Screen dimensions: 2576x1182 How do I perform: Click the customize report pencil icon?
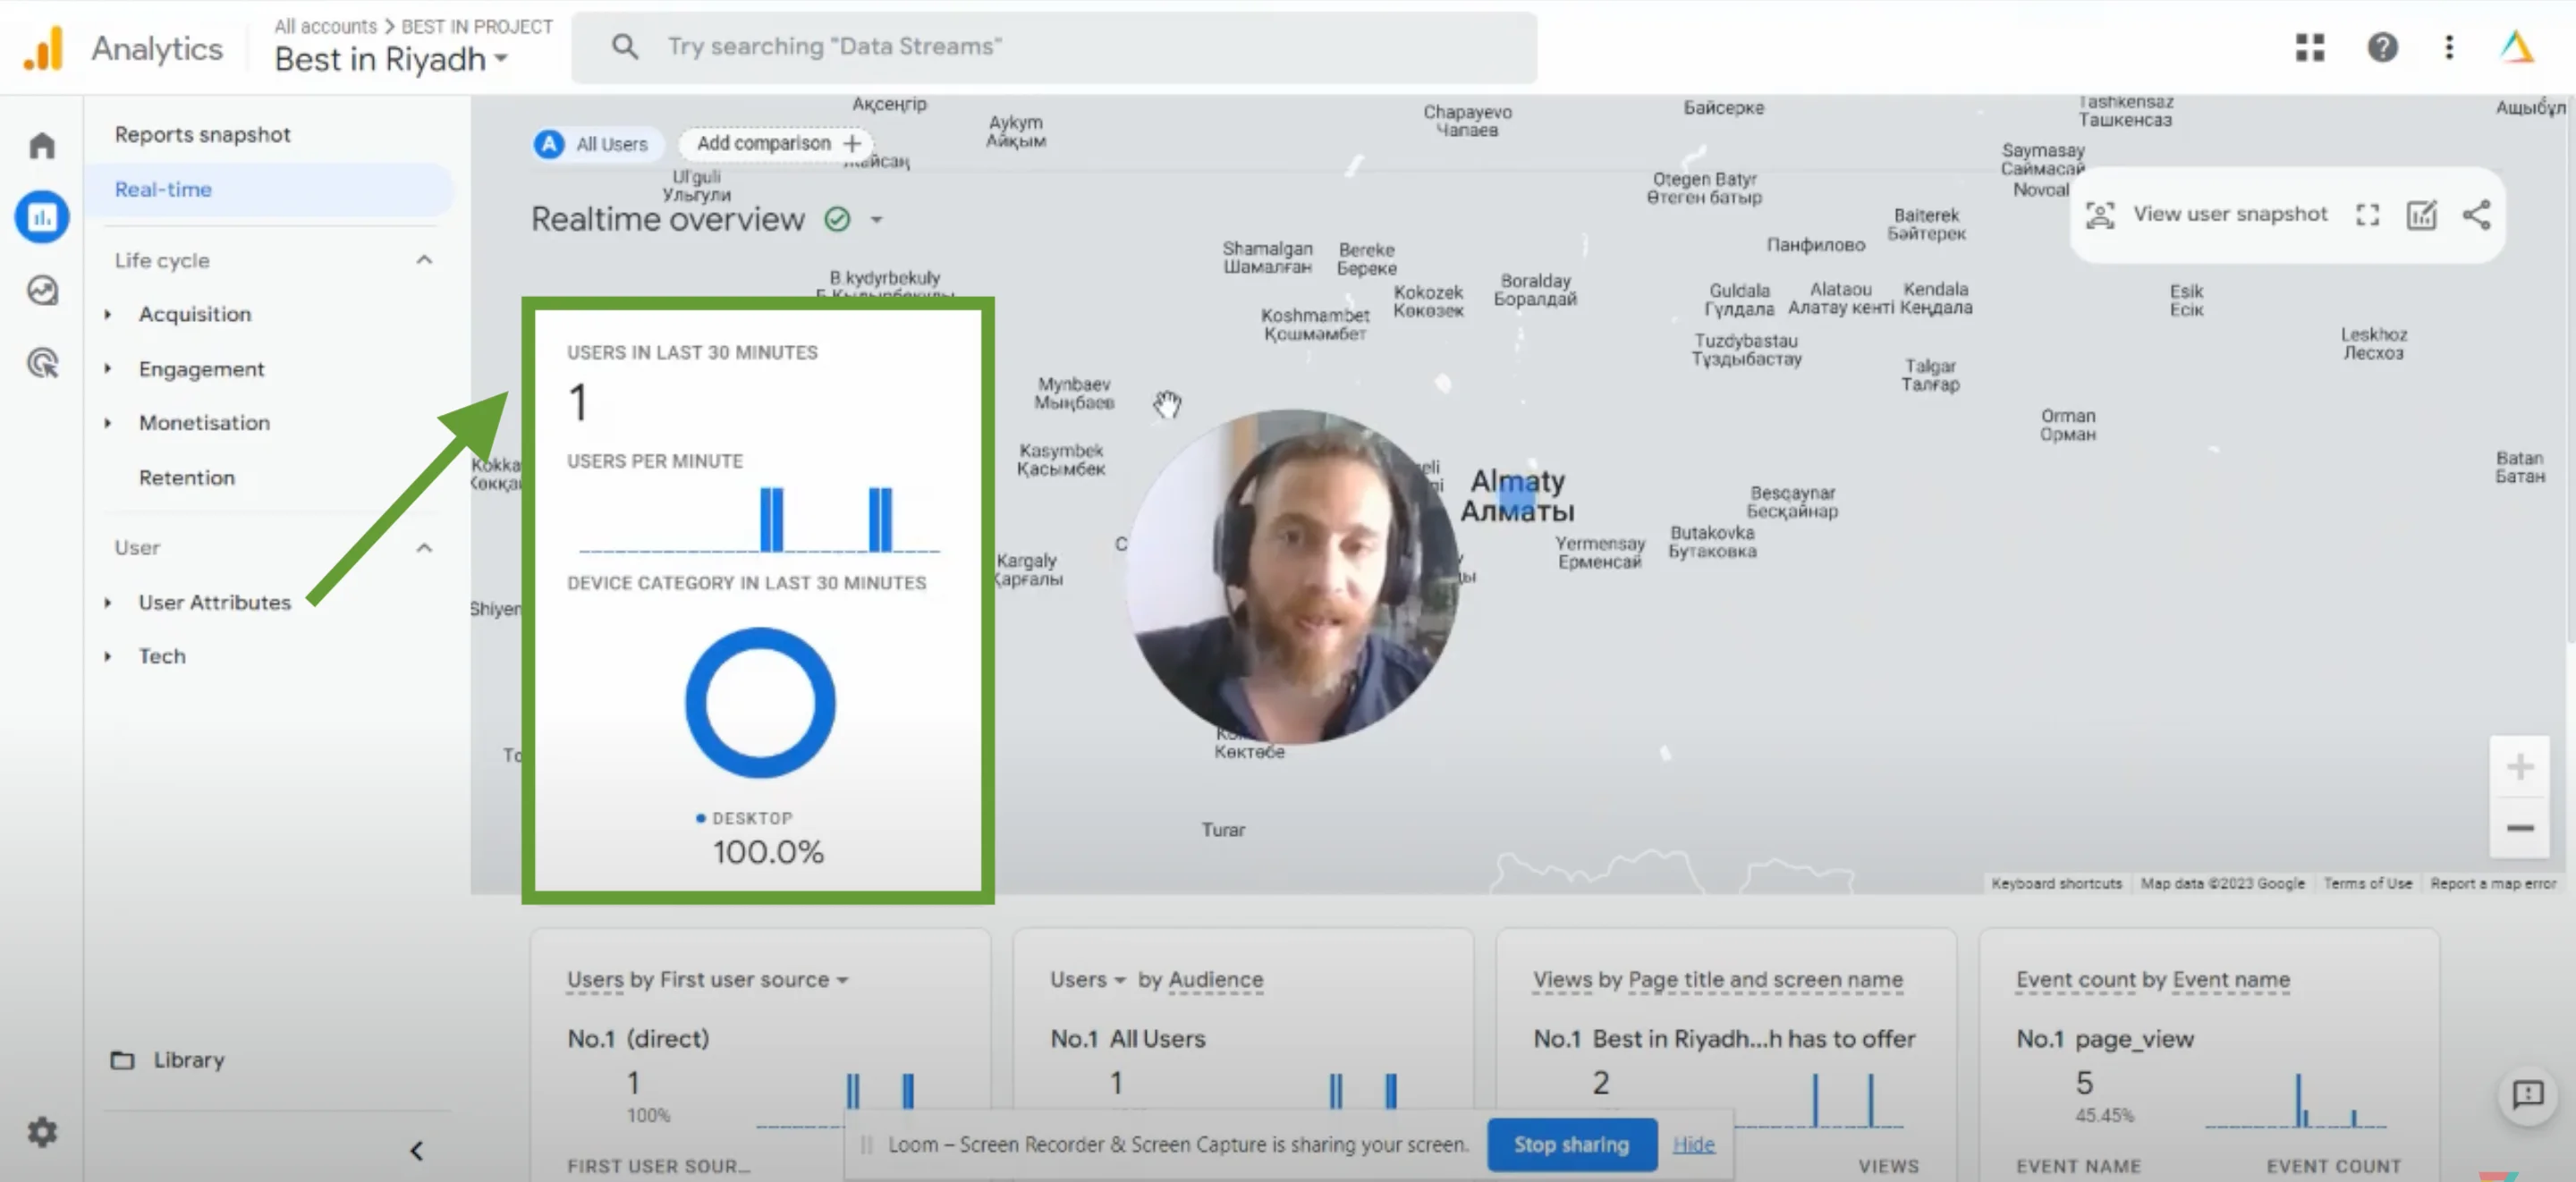[2421, 214]
